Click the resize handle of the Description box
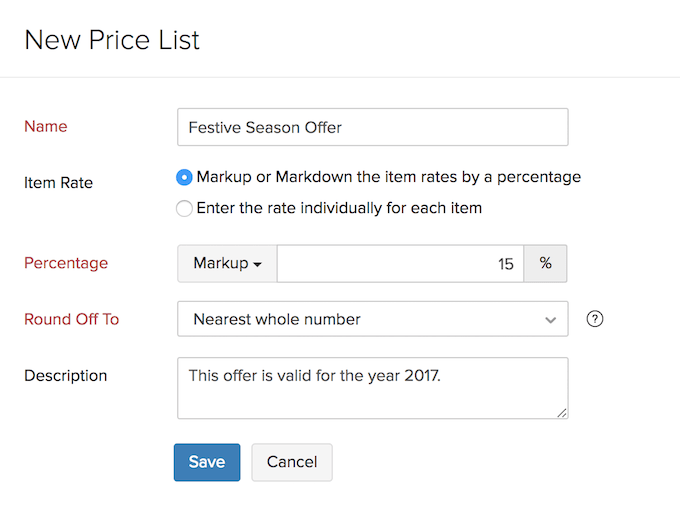This screenshot has height=514, width=680. click(x=562, y=412)
